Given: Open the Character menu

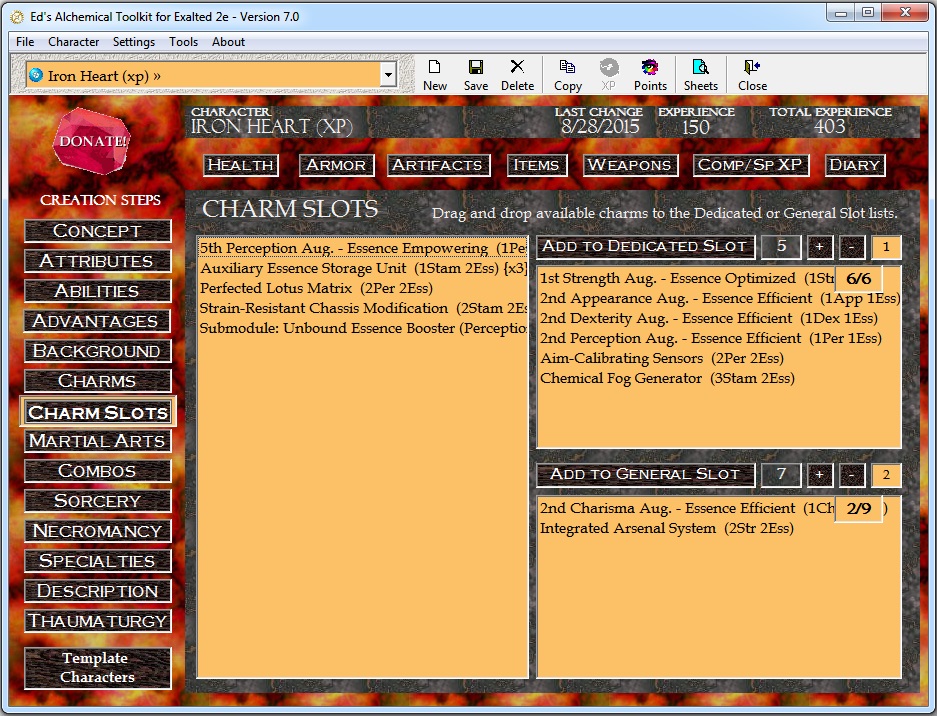Looking at the screenshot, I should [74, 42].
